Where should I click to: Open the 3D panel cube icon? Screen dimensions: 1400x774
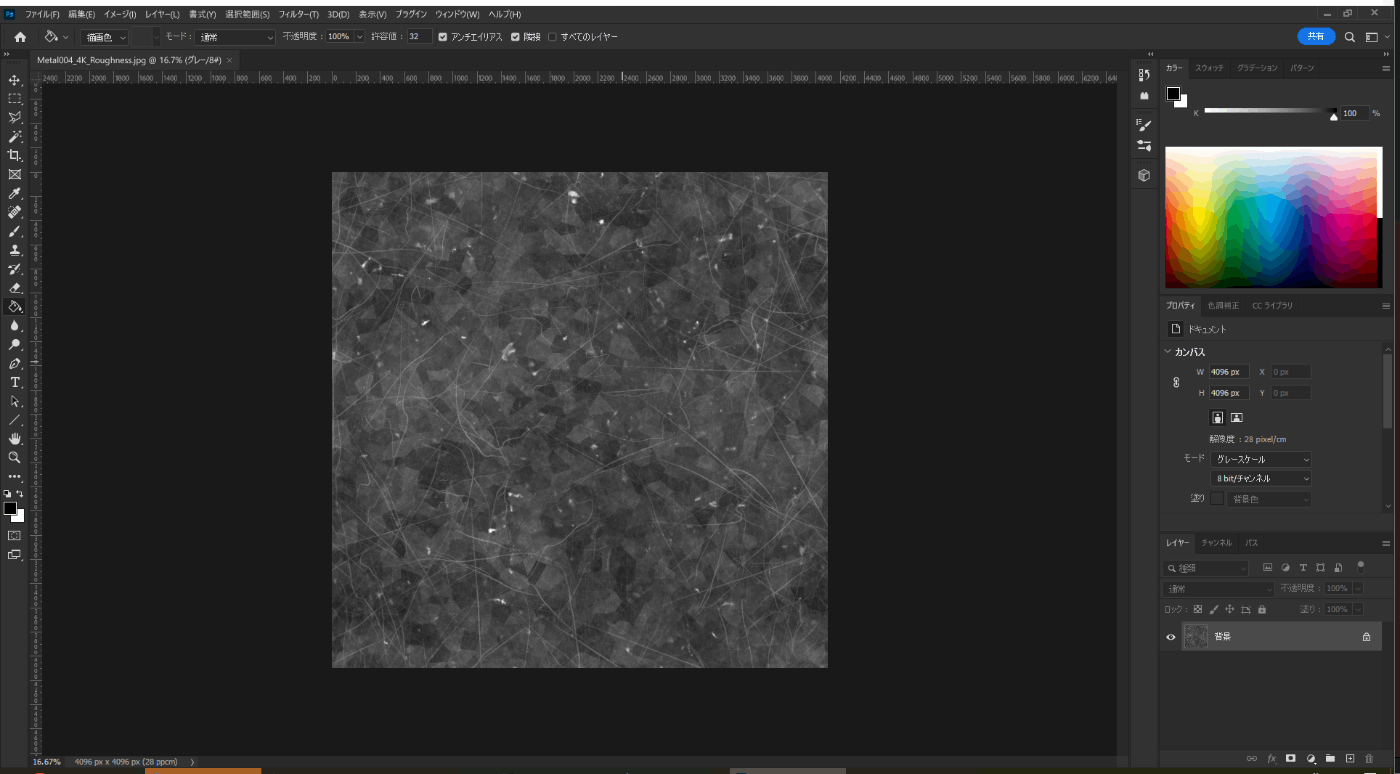[x=1144, y=175]
